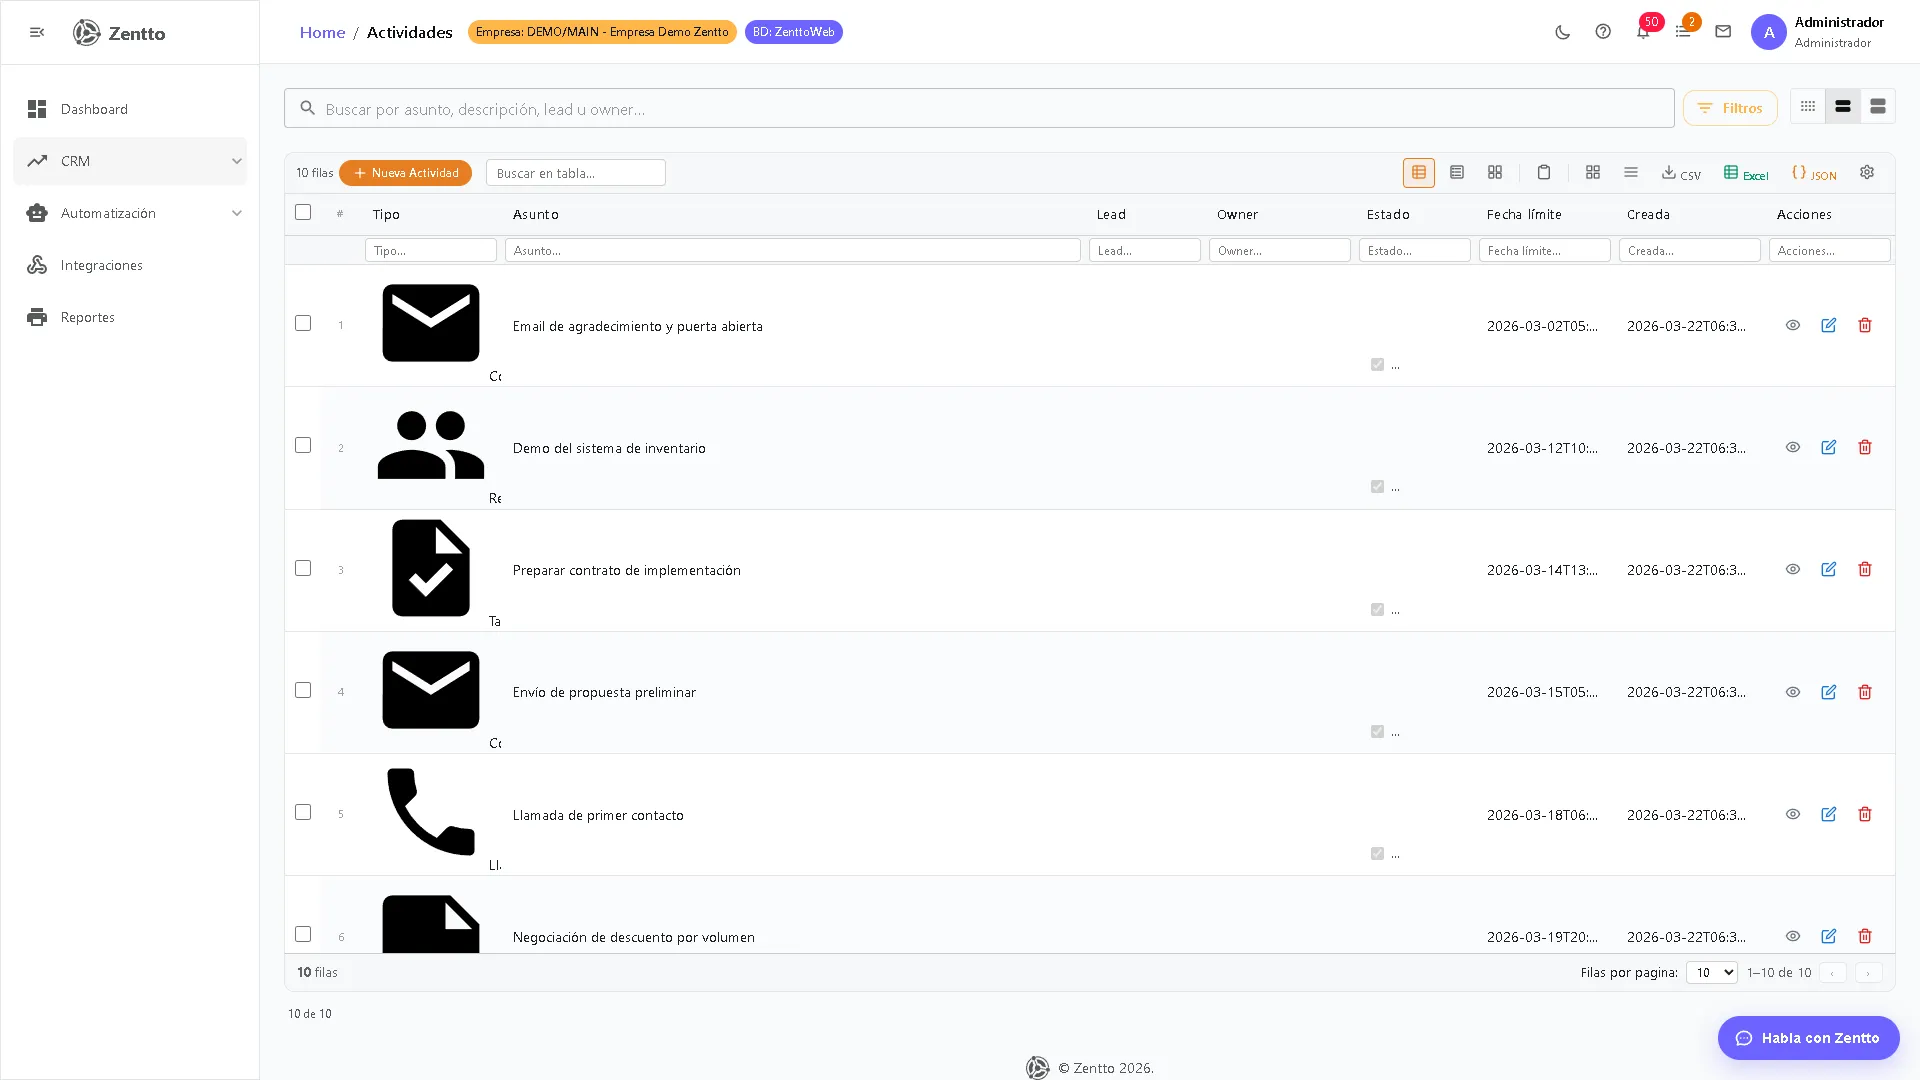Check row 4 'Envío de propuesta' checkbox
The image size is (1920, 1080).
coord(303,690)
